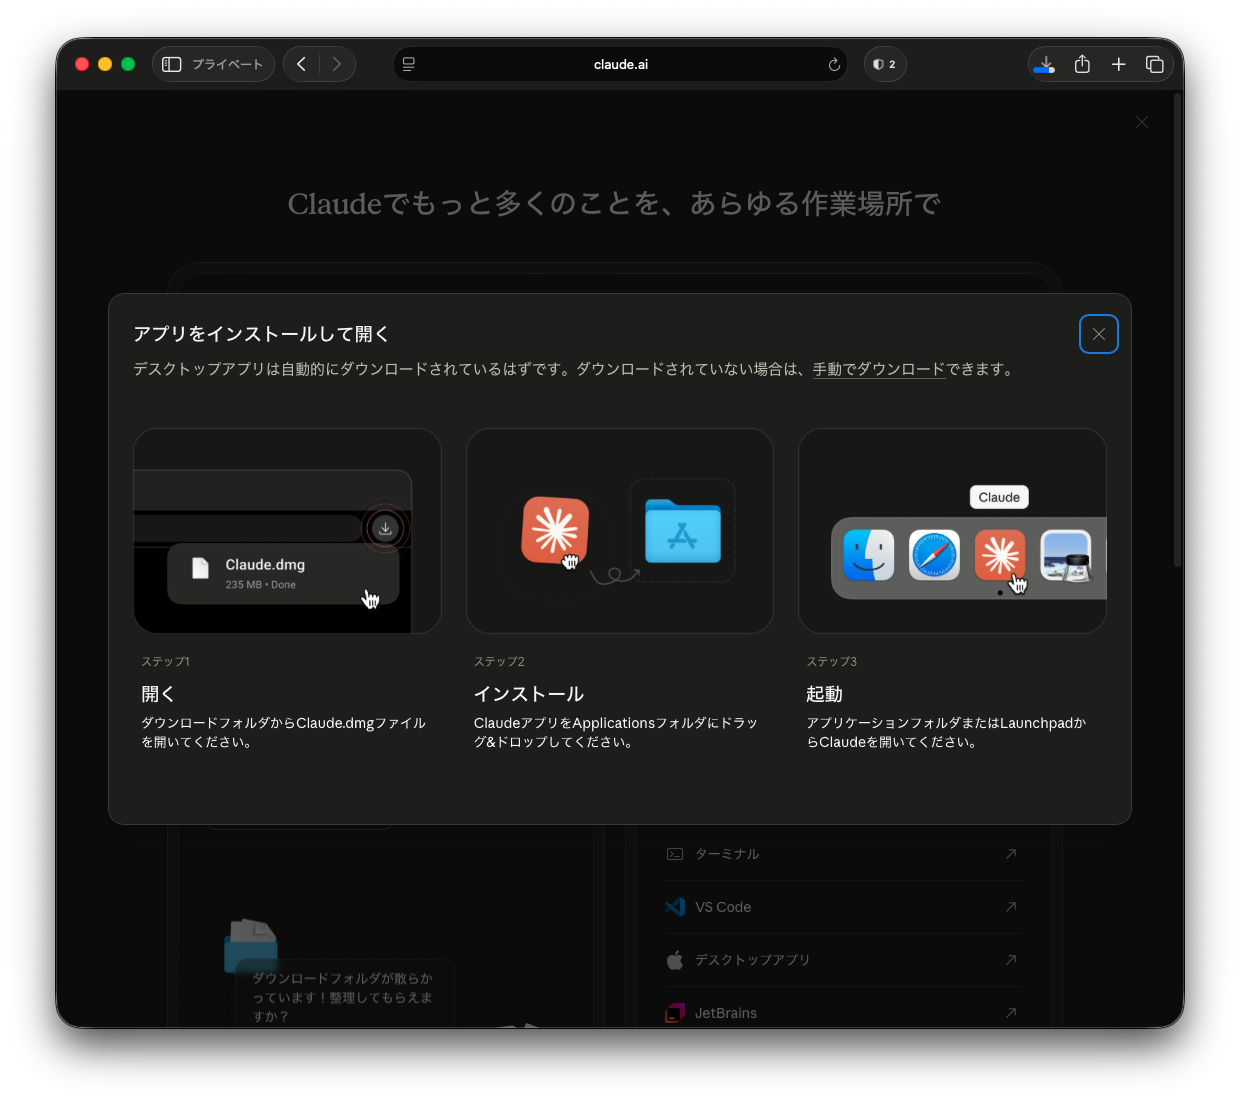Open the VS Code row
Image resolution: width=1240 pixels, height=1102 pixels.
click(x=843, y=907)
